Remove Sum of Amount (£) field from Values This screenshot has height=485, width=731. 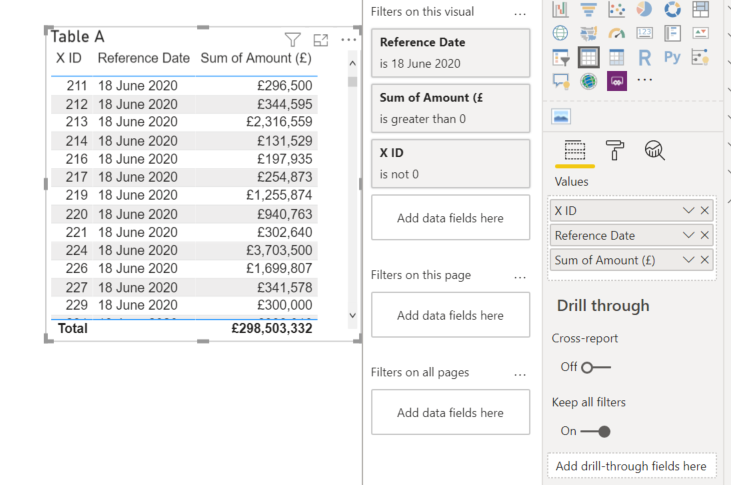pos(704,260)
